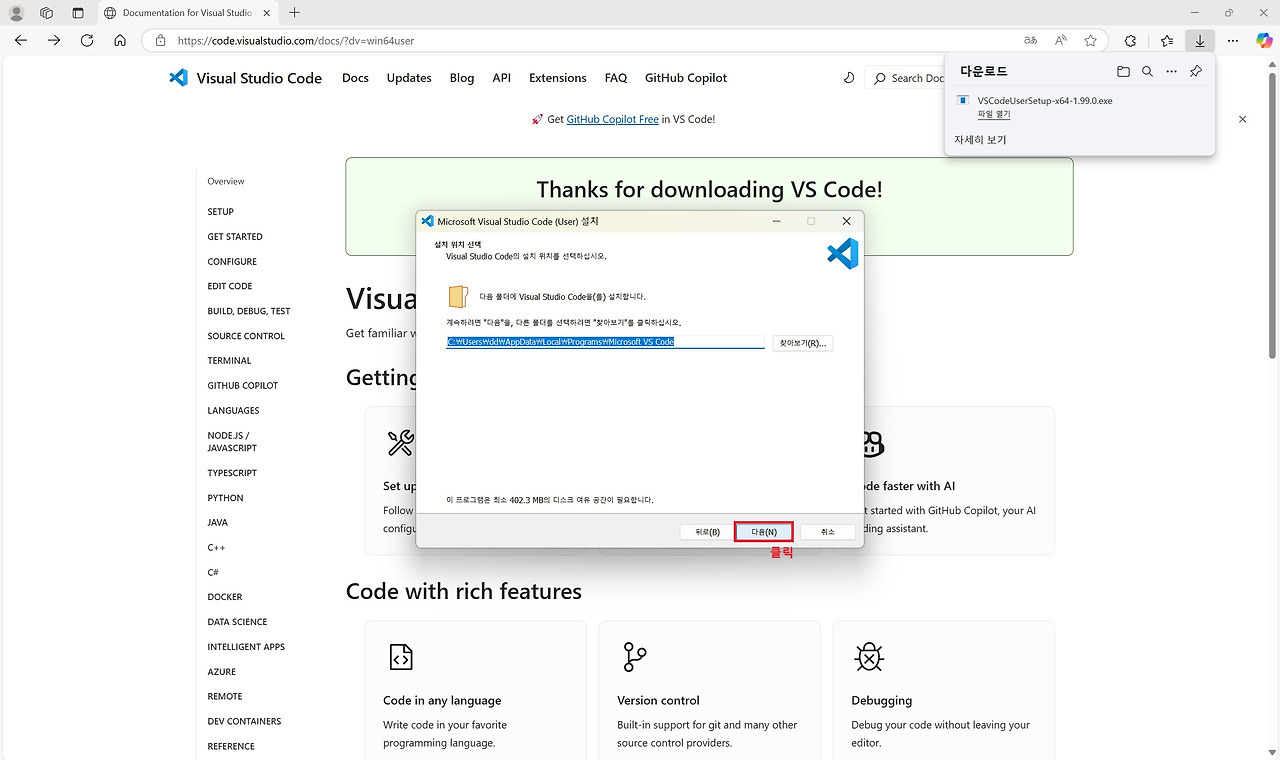Expand the SETUP section
Screen dimensions: 1280x760
pyautogui.click(x=221, y=212)
